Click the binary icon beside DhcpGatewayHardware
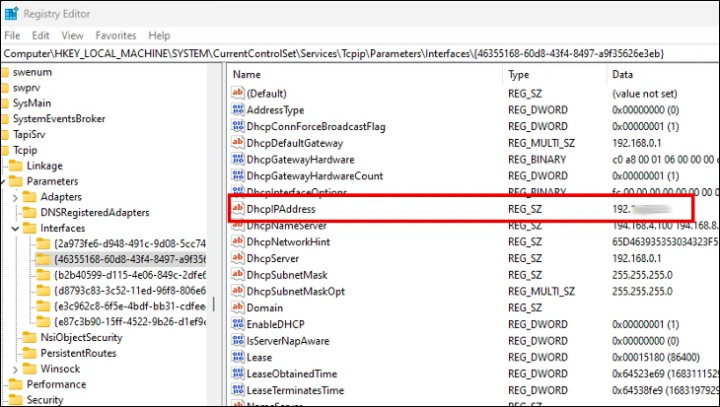 (238, 160)
